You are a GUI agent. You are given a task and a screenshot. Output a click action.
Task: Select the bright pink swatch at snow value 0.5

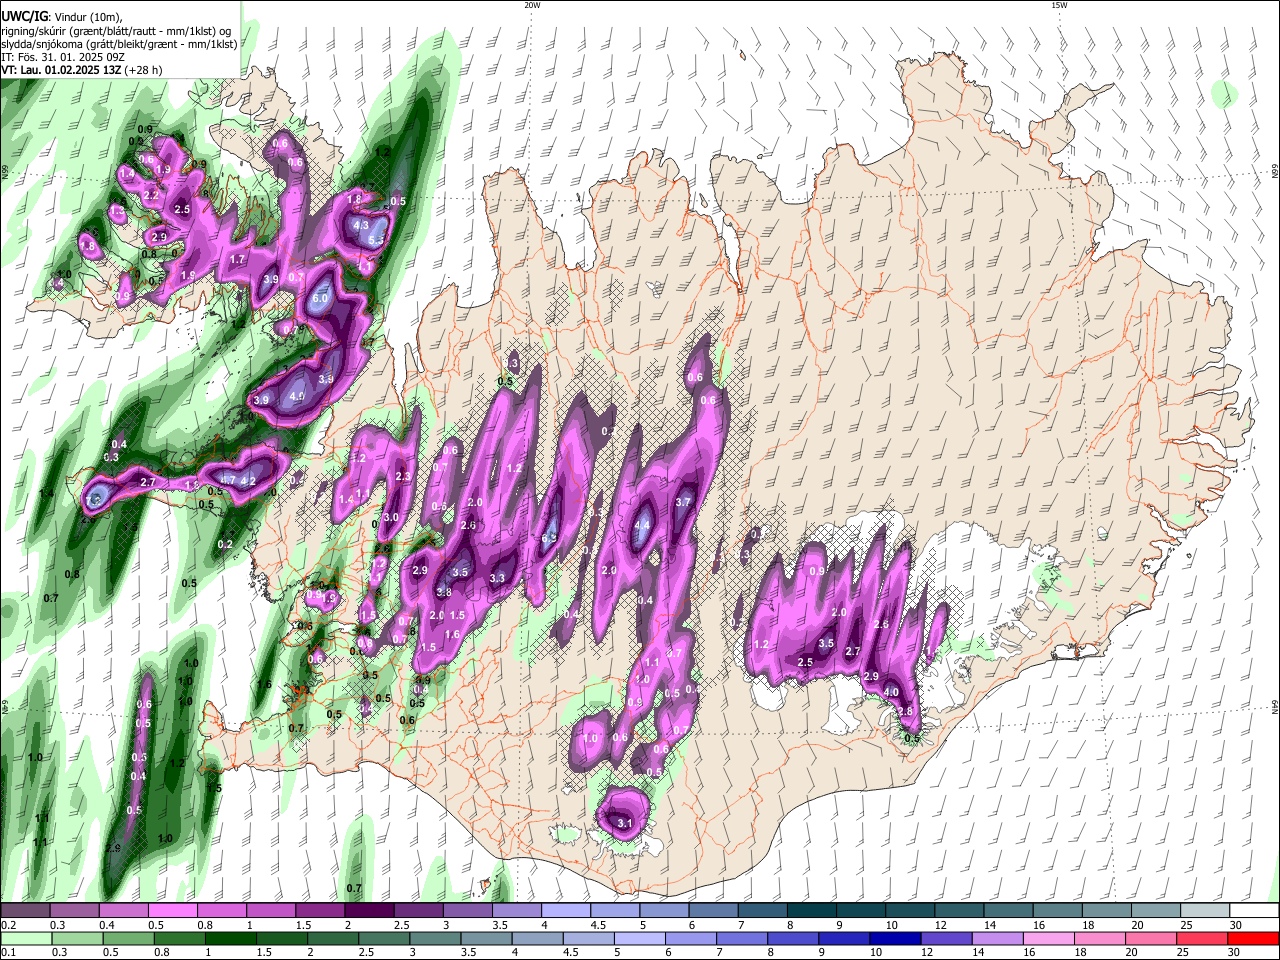tap(172, 911)
